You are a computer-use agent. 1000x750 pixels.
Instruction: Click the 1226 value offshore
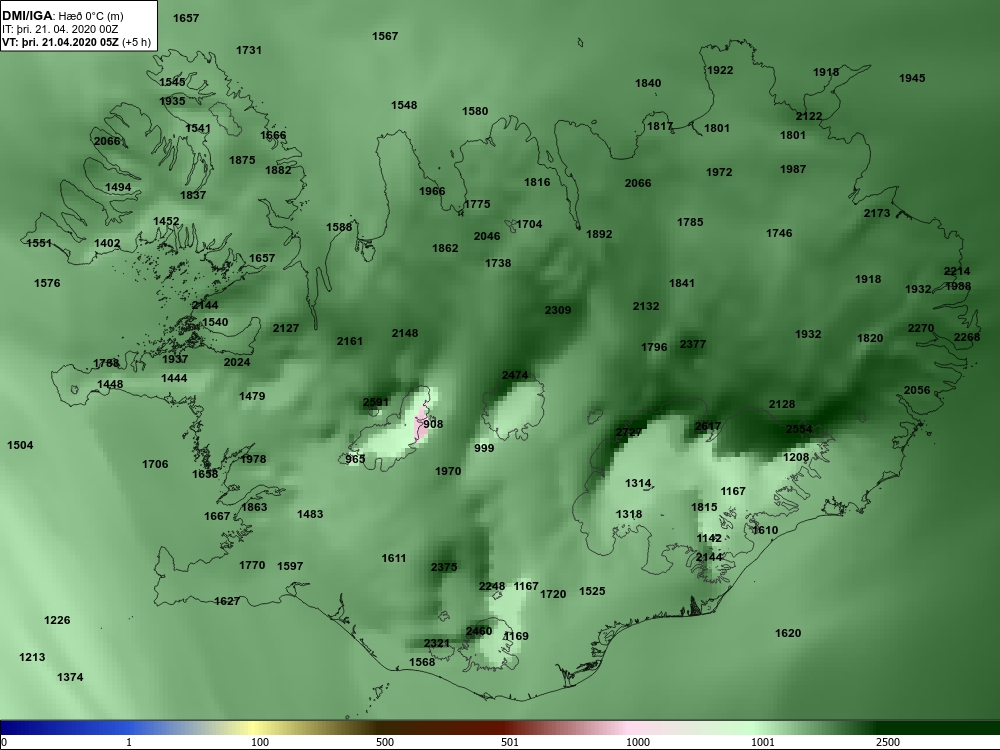coord(57,620)
